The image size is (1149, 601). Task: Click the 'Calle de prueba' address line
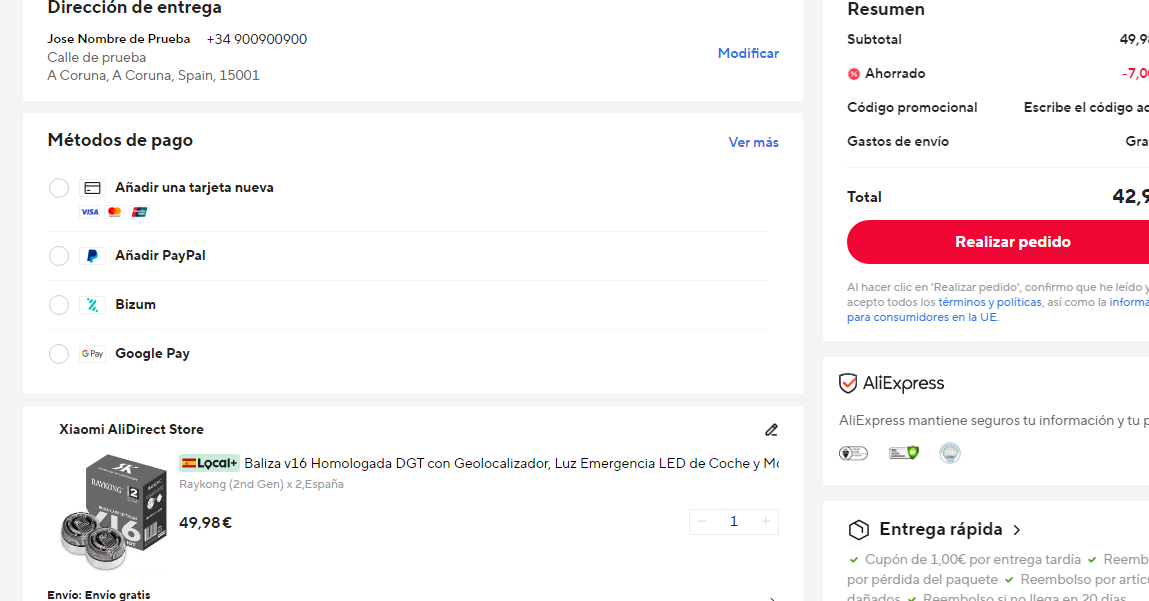pyautogui.click(x=97, y=57)
